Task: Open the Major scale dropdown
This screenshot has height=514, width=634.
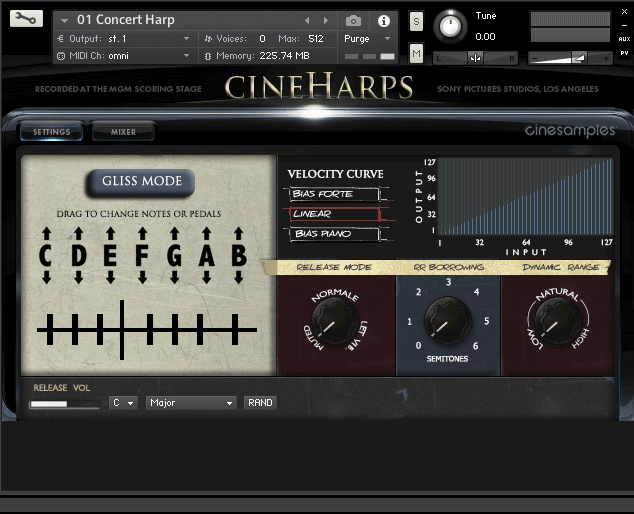Action: coord(191,403)
